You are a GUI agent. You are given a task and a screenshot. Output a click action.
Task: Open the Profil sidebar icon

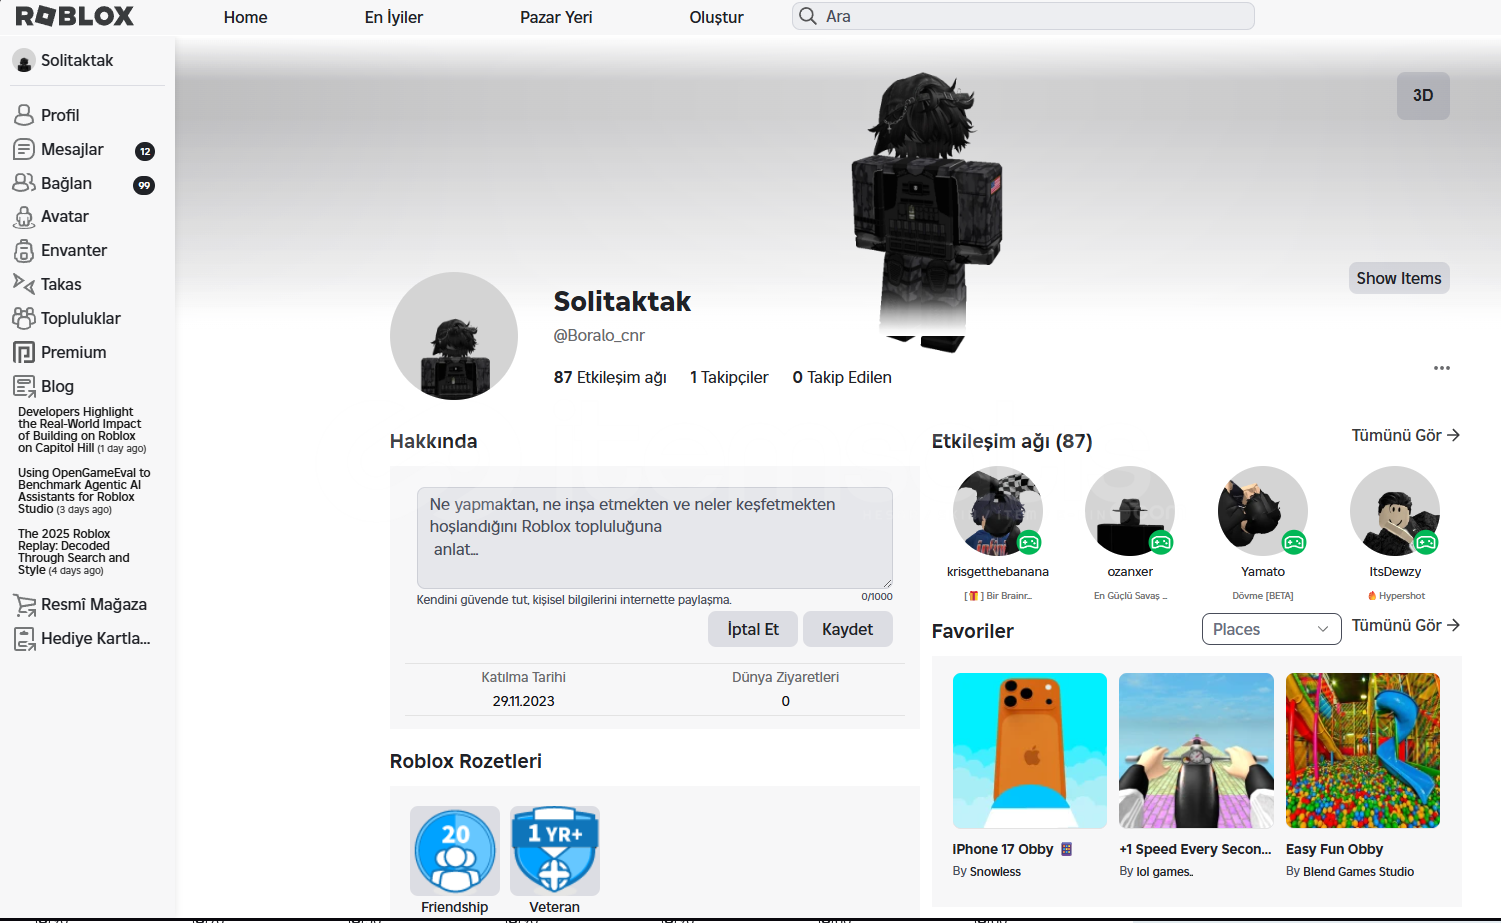[24, 115]
